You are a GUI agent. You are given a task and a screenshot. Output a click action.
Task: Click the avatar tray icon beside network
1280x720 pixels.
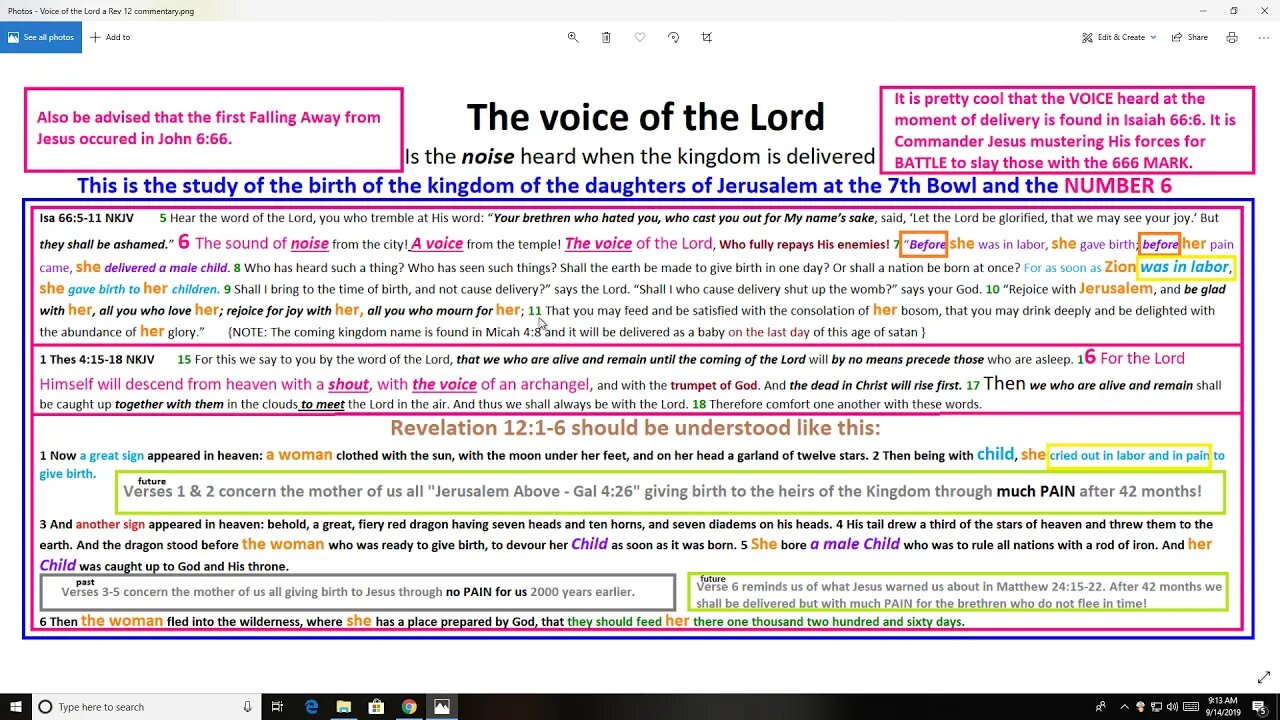[1140, 707]
